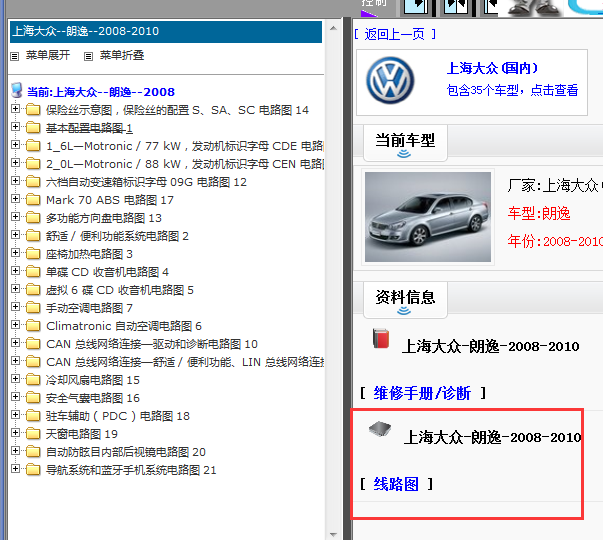Open the 线路图 link
603x540 pixels.
coord(396,484)
